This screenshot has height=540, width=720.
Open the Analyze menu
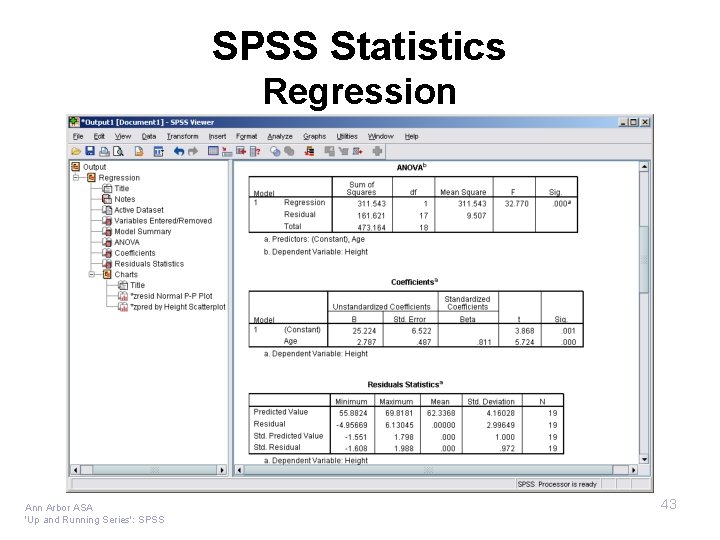280,136
